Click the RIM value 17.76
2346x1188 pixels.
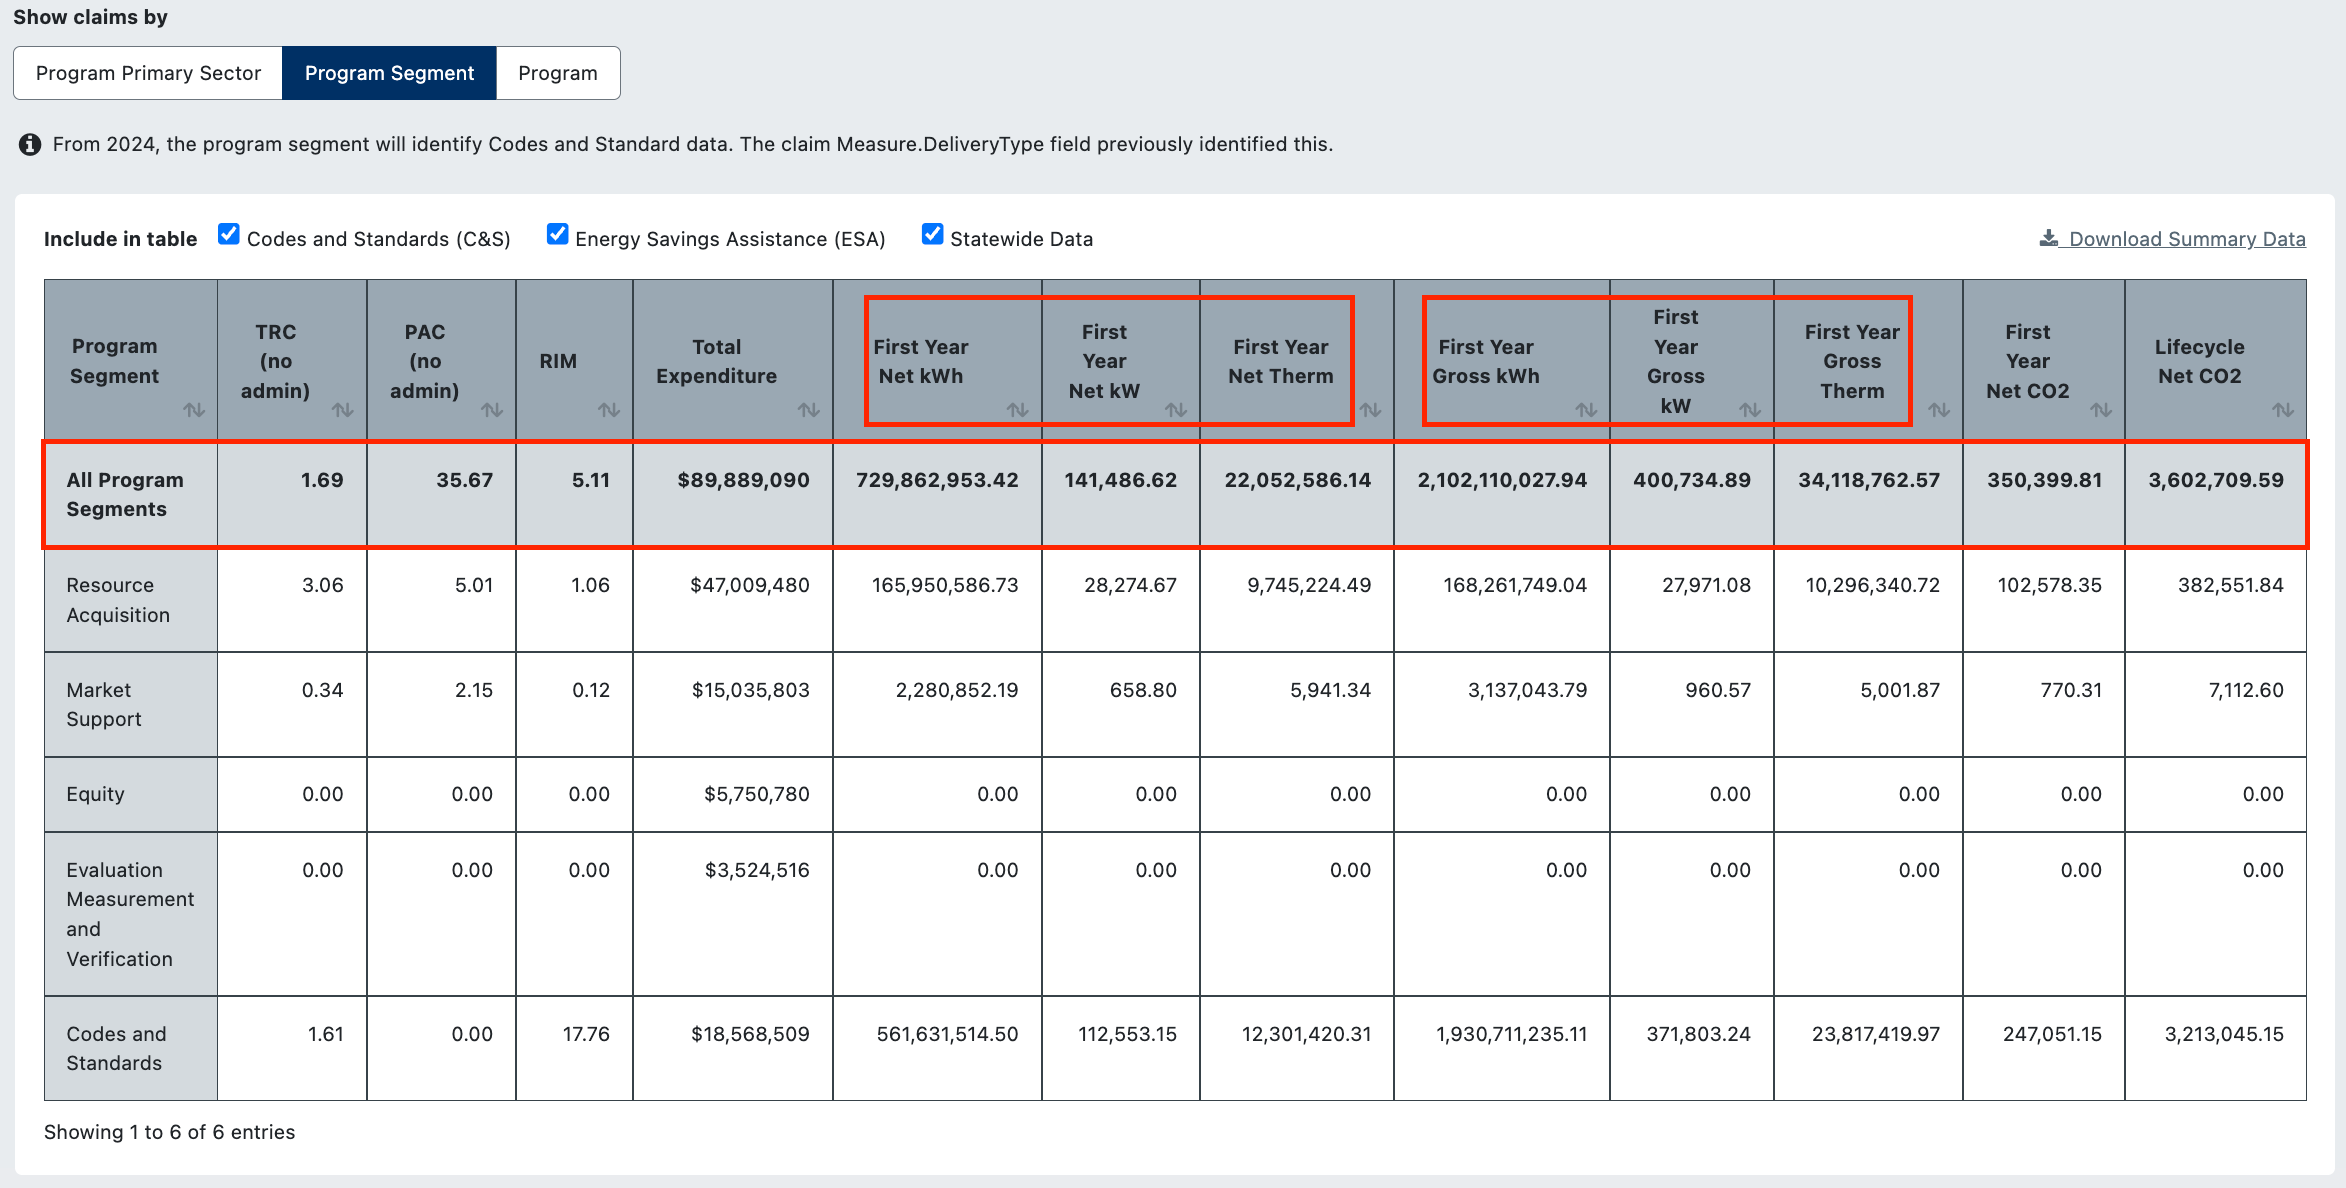[x=586, y=1034]
